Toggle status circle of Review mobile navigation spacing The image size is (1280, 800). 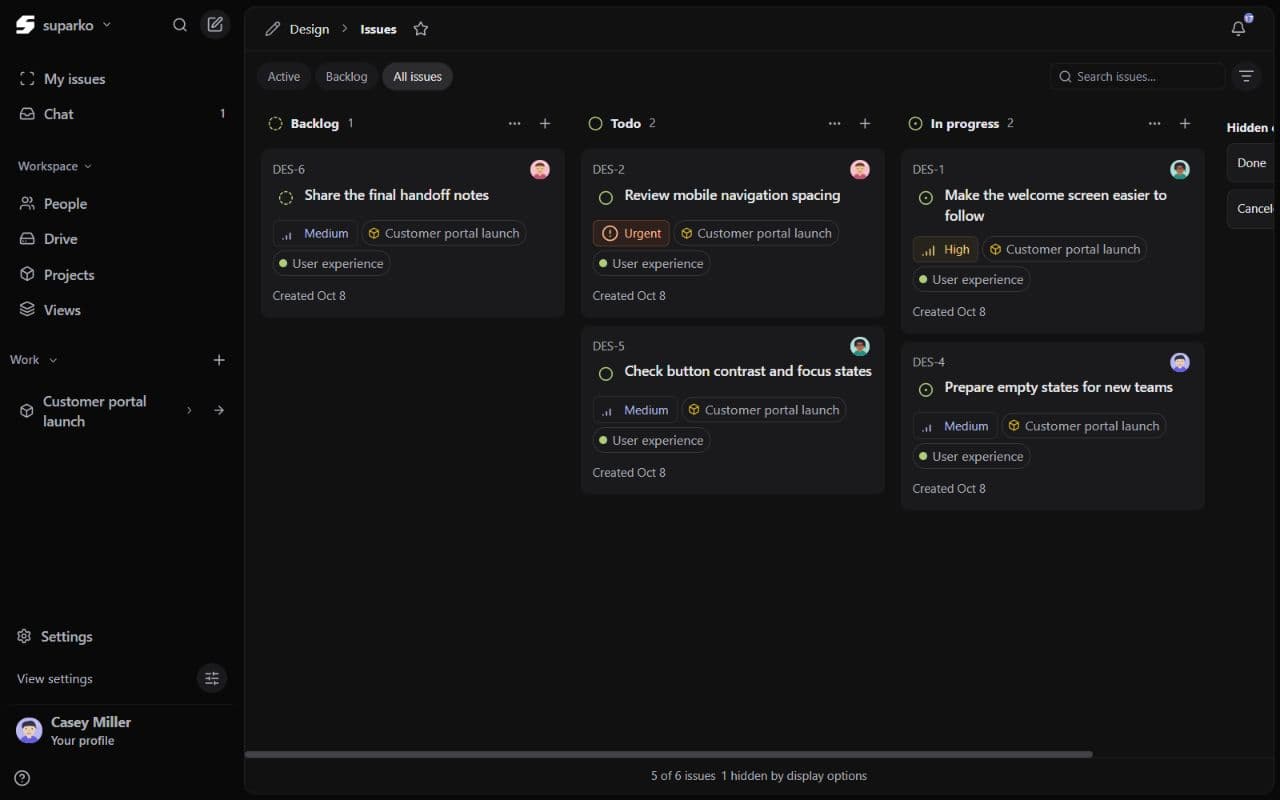click(605, 197)
